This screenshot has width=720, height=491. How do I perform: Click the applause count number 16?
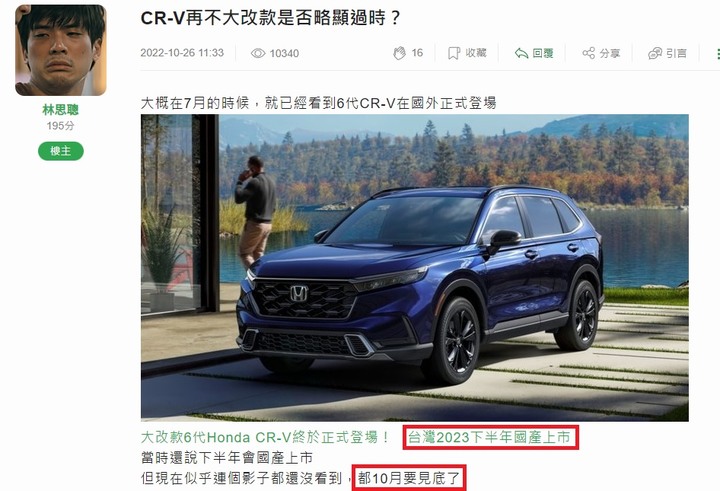coord(417,53)
